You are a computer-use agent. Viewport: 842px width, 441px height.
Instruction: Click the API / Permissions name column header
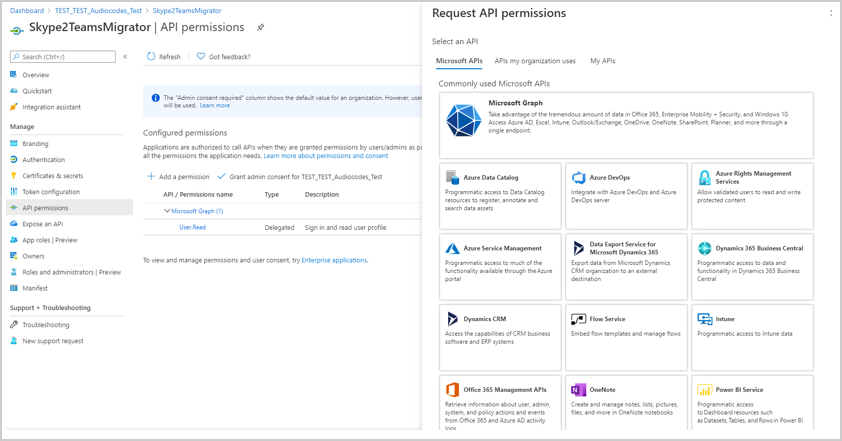pyautogui.click(x=198, y=194)
